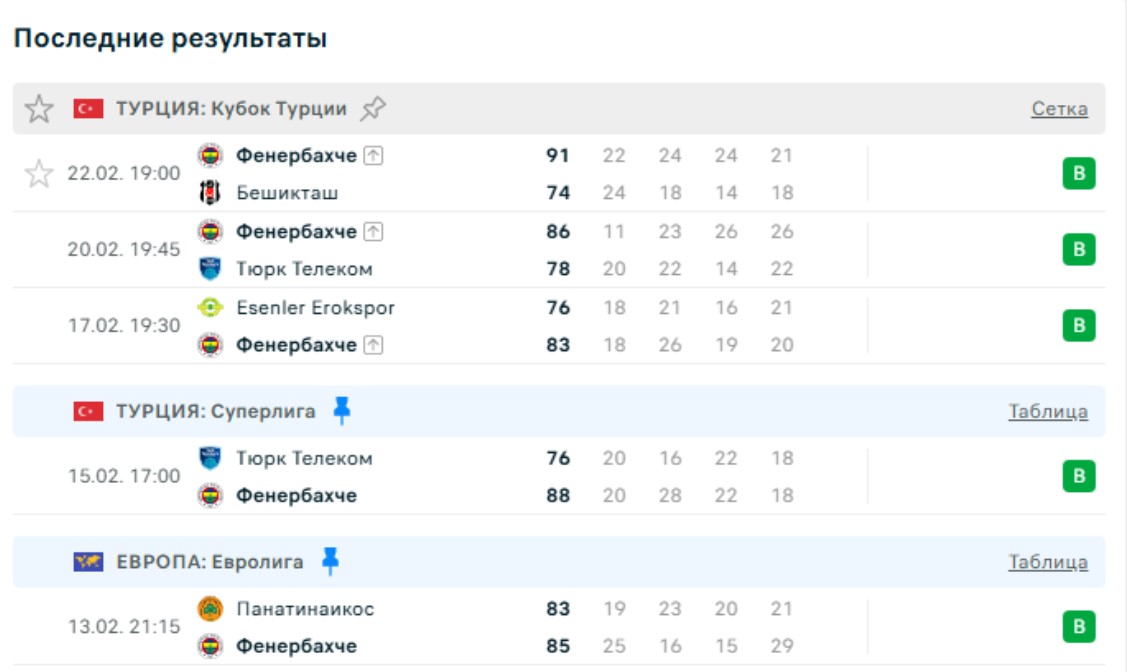
Task: Open the ЕВРОПА: Евролига league title
Action: (x=209, y=562)
